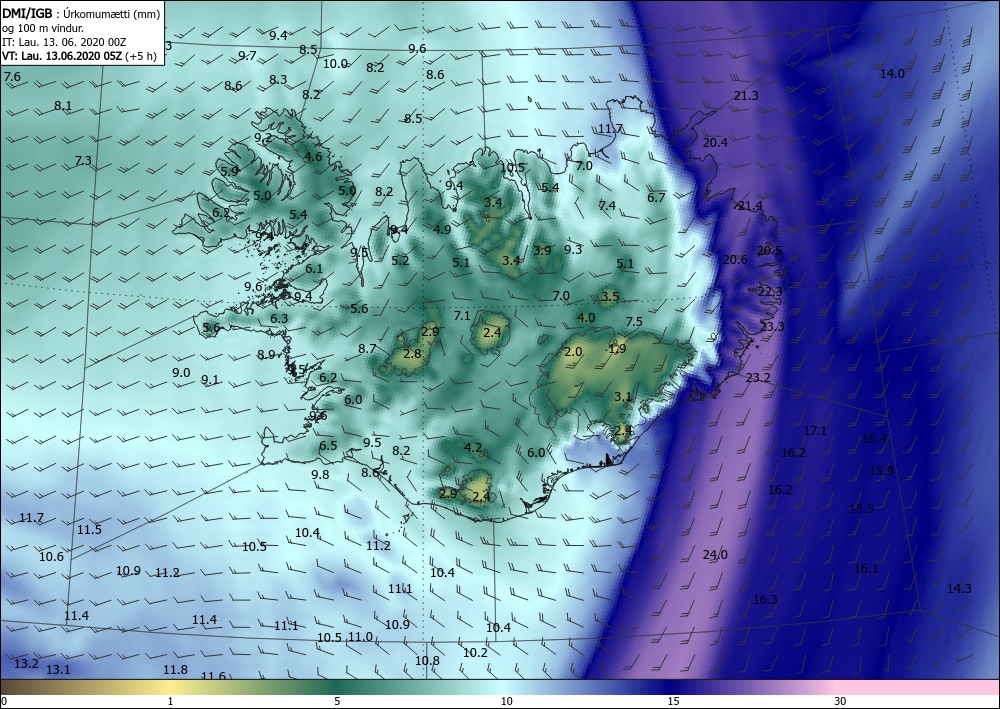Click the map value "7.4"
1000x709 pixels.
607,205
